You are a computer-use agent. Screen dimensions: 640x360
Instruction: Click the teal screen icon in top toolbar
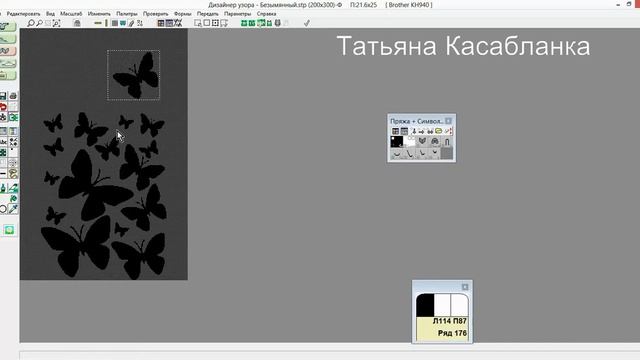coord(123,23)
